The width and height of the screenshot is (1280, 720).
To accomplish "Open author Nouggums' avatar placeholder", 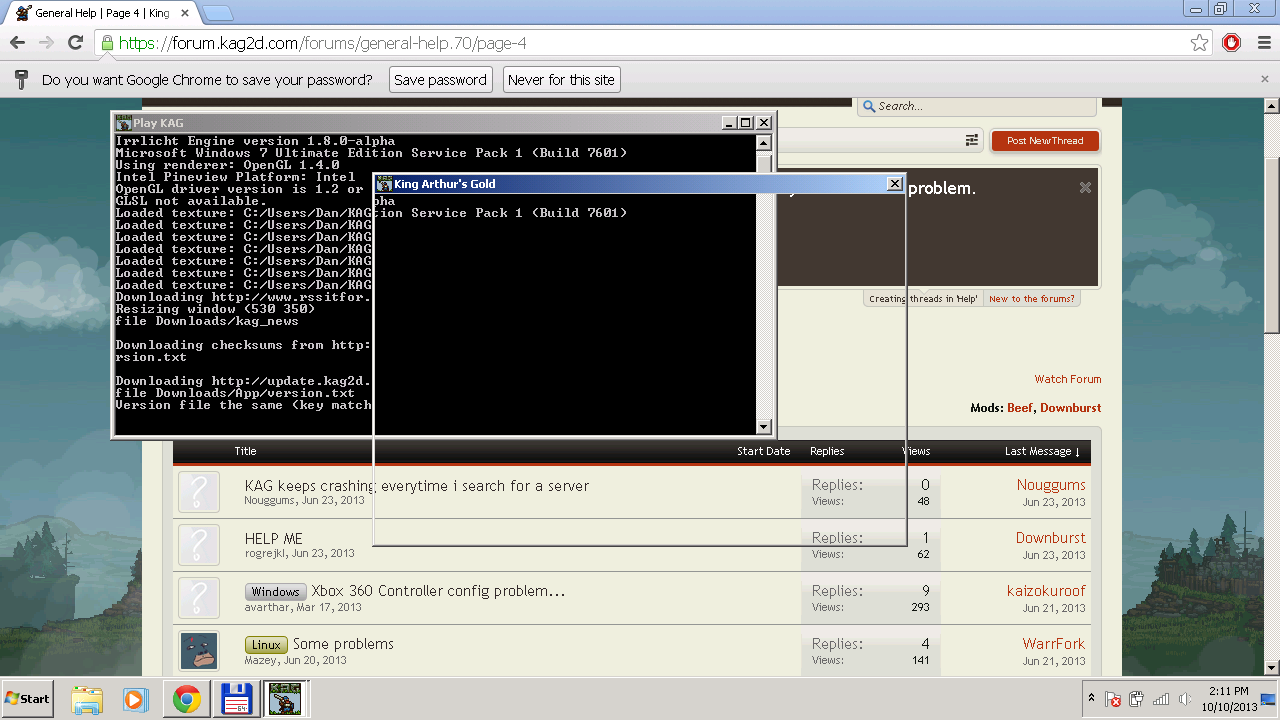I will [x=199, y=492].
